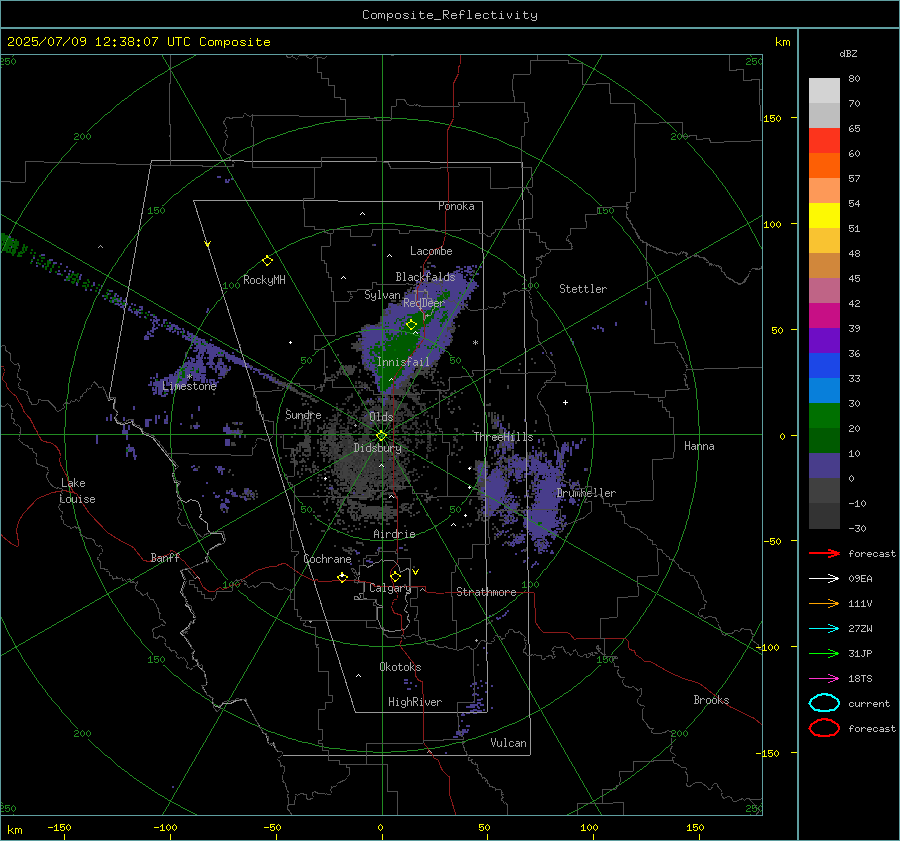This screenshot has height=841, width=900.
Task: Click the 20 dBZ green color swatch
Action: (x=824, y=416)
